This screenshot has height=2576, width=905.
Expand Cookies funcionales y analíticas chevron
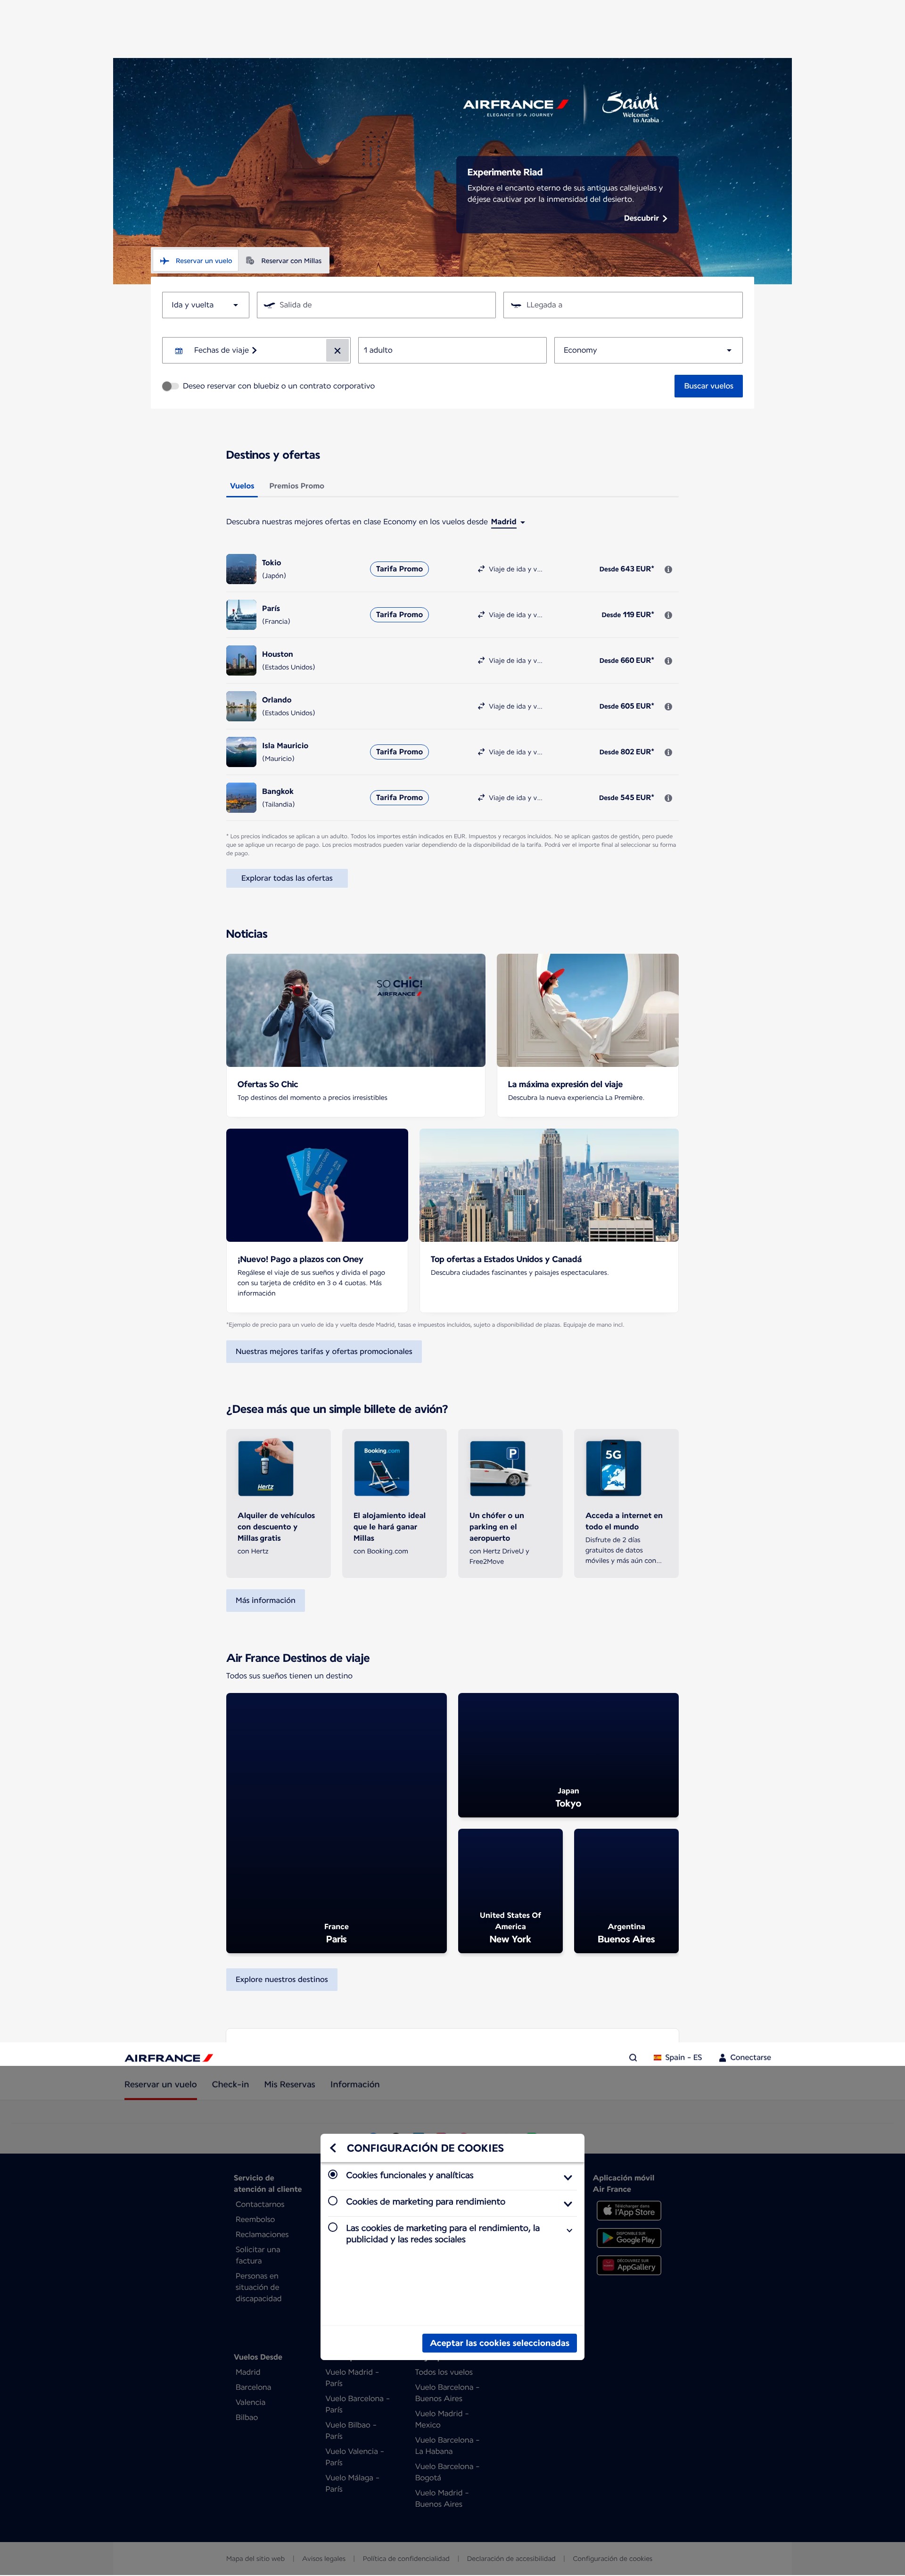[x=567, y=2177]
